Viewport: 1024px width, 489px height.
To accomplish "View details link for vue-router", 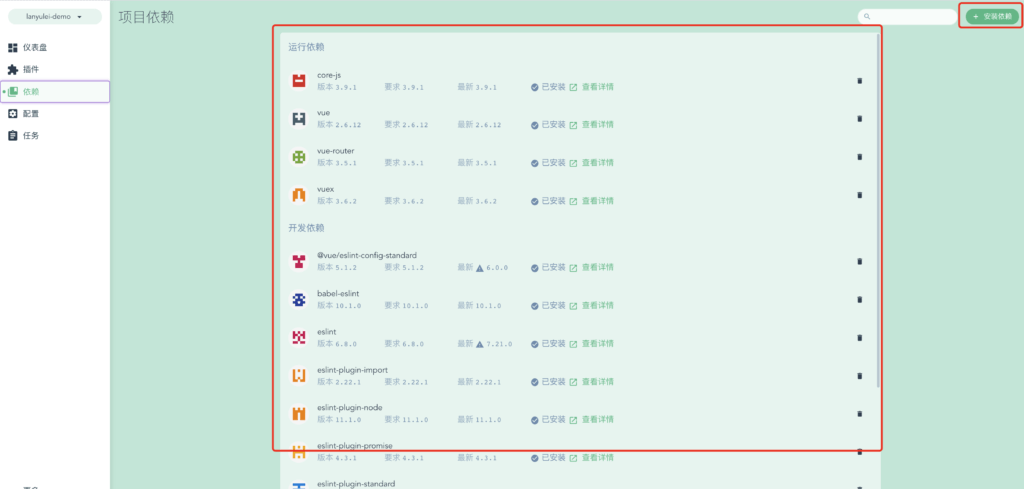I will click(x=592, y=163).
